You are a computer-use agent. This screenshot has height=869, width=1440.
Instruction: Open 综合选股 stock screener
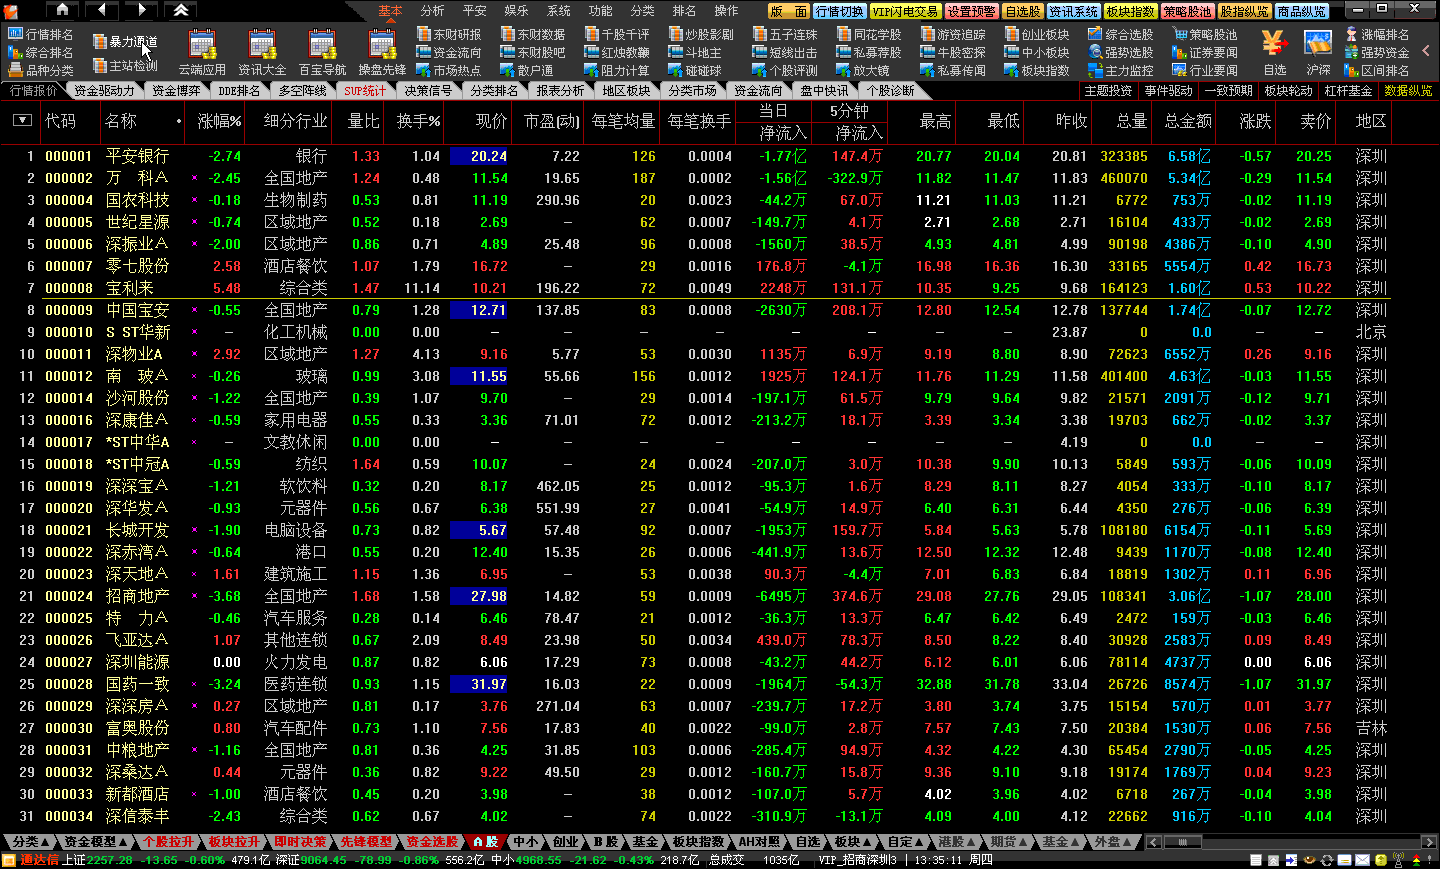coord(1121,34)
